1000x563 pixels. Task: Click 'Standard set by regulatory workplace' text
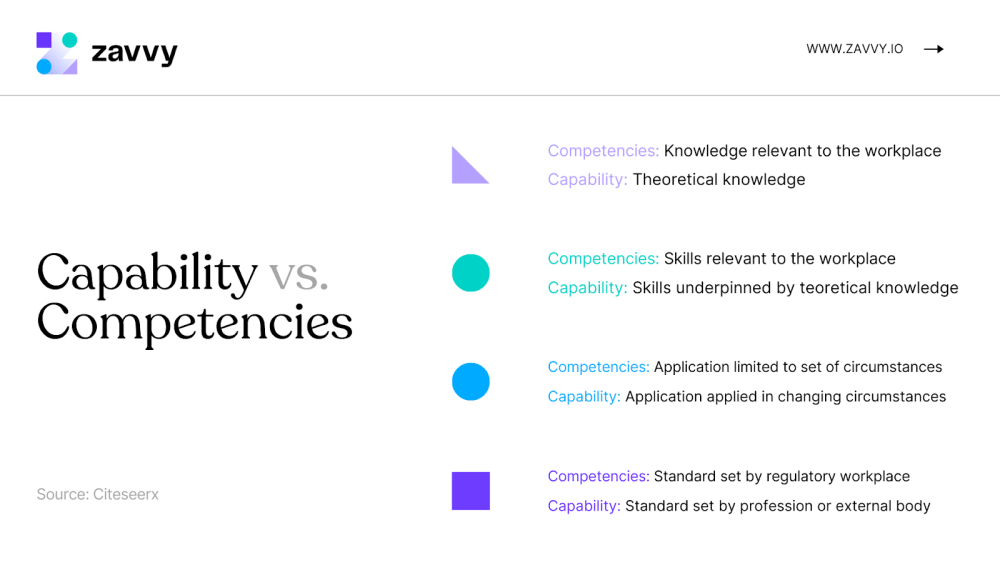pyautogui.click(x=728, y=477)
